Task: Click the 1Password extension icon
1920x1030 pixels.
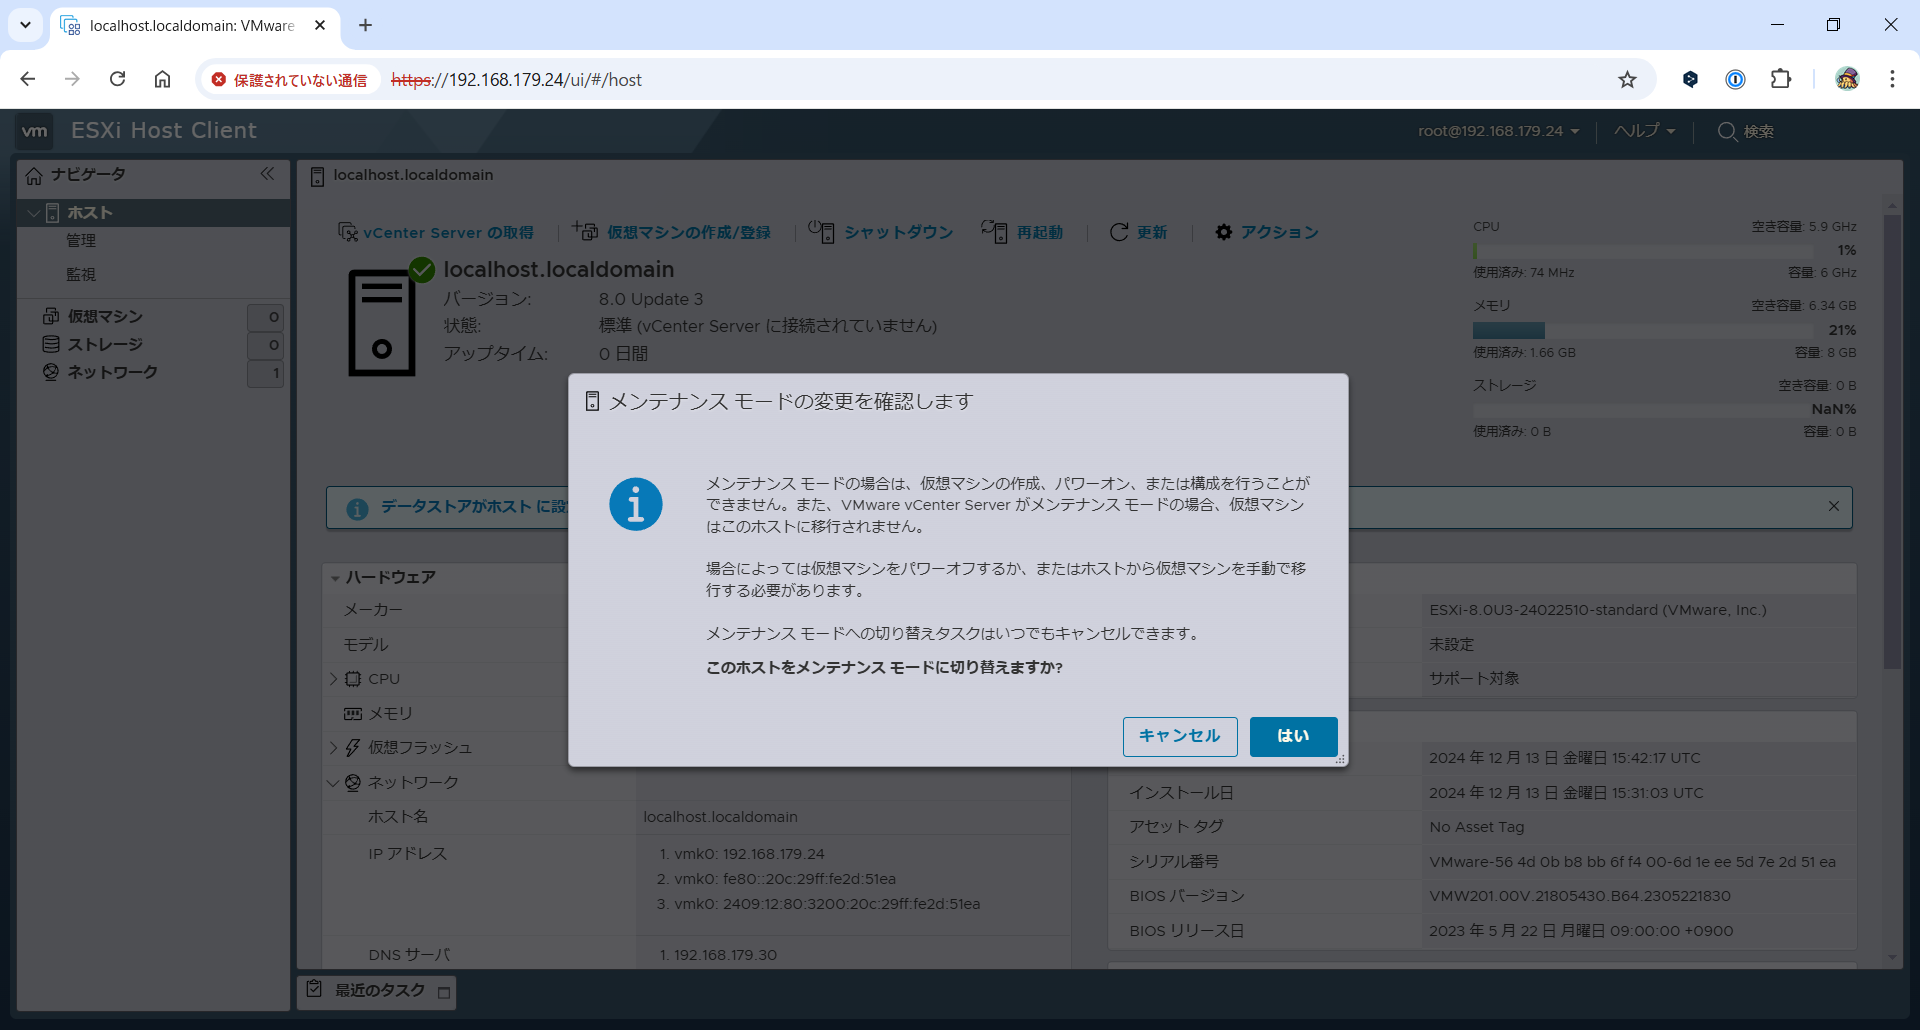Action: (x=1735, y=79)
